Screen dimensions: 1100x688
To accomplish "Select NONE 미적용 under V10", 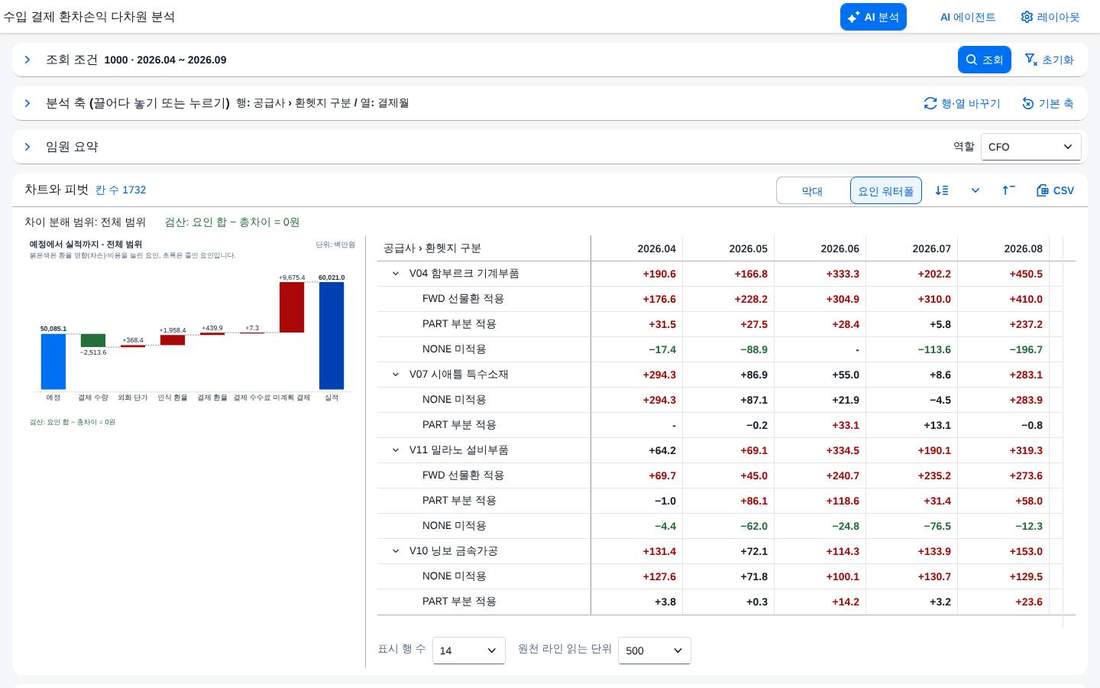I will [454, 576].
